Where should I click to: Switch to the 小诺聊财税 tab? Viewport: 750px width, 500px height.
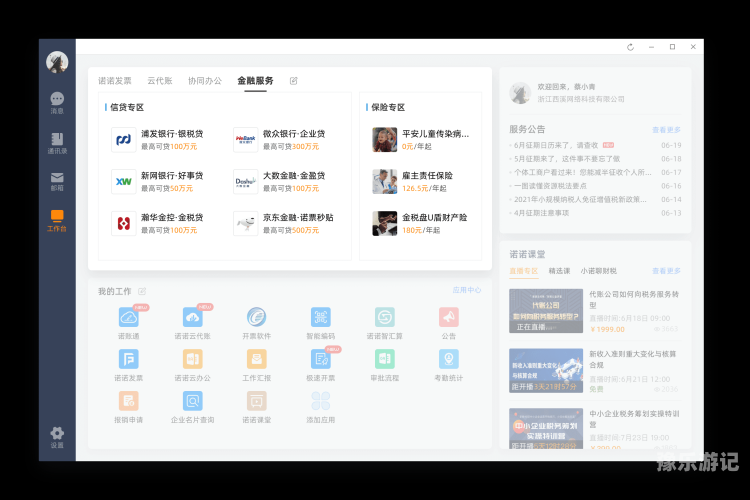(598, 271)
